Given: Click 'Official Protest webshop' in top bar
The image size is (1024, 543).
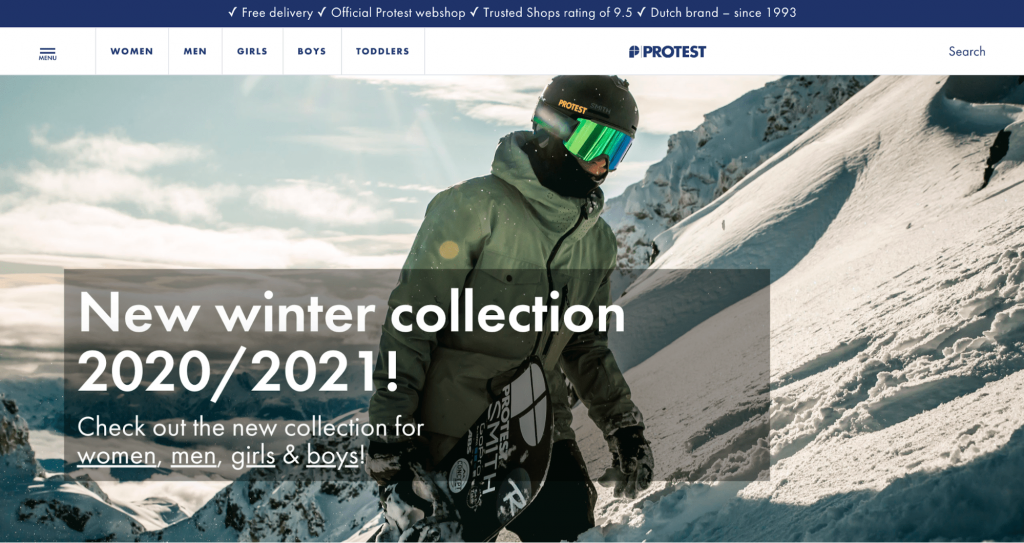Looking at the screenshot, I should click(x=391, y=12).
